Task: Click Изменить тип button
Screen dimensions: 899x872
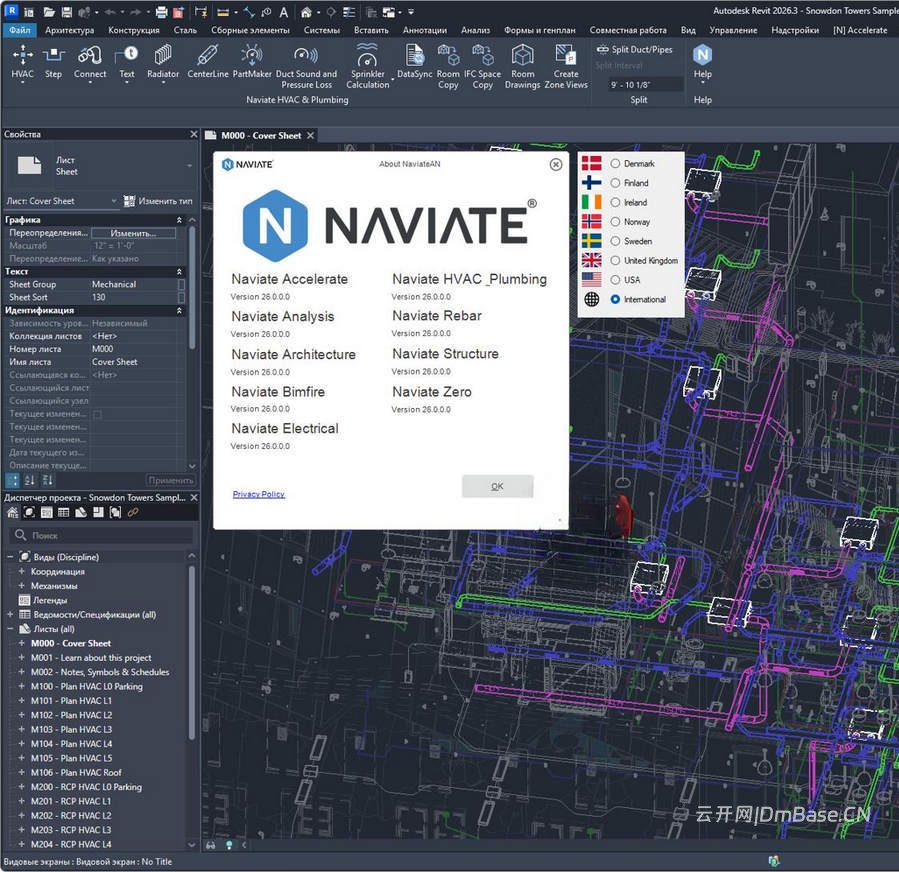Action: tap(159, 201)
